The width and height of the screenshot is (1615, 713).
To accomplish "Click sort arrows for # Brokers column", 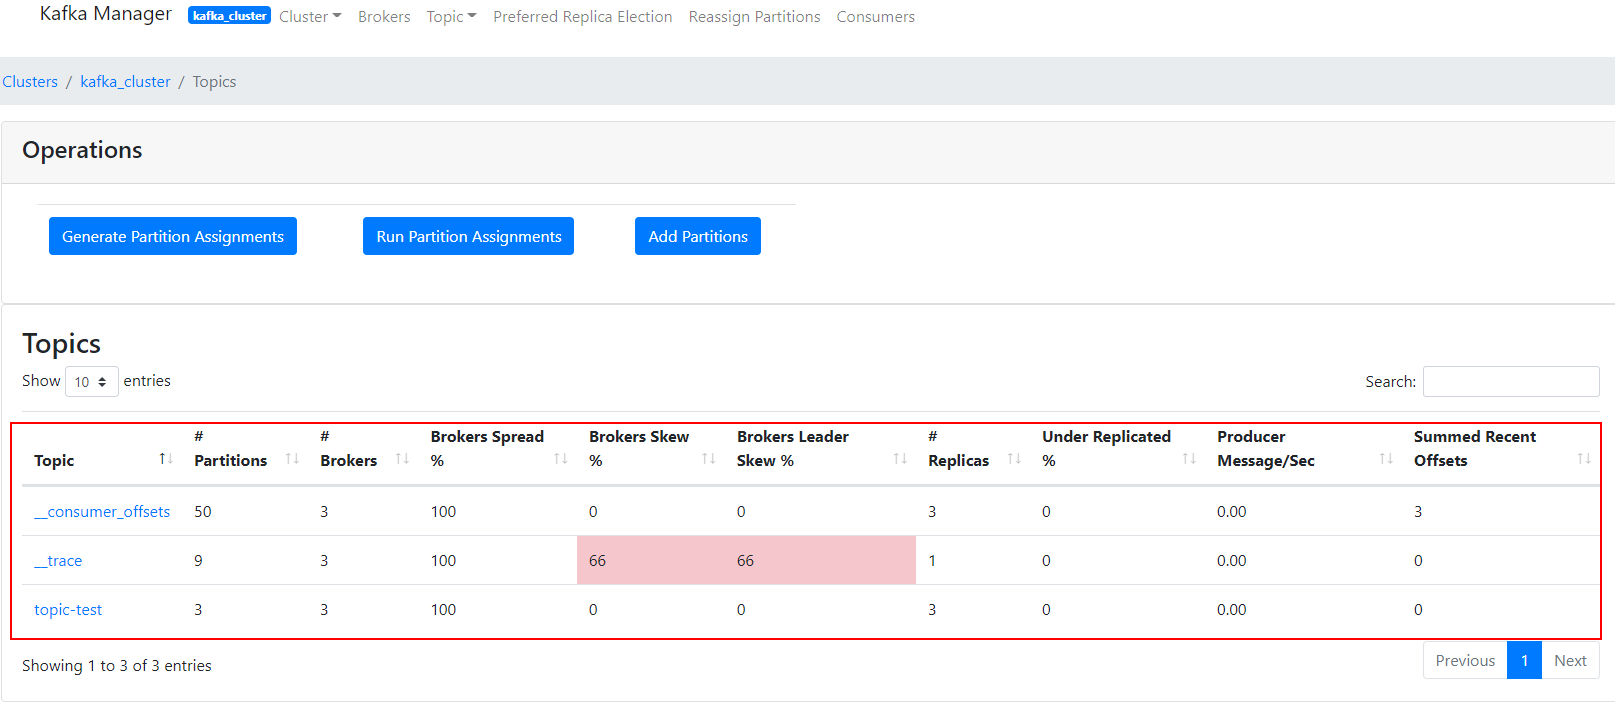I will coord(402,459).
